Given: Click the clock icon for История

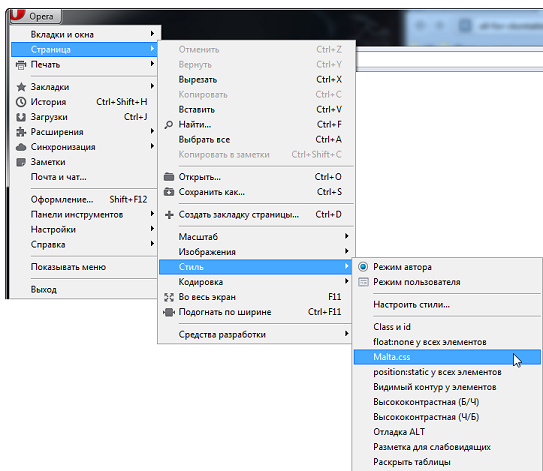Looking at the screenshot, I should pyautogui.click(x=21, y=102).
